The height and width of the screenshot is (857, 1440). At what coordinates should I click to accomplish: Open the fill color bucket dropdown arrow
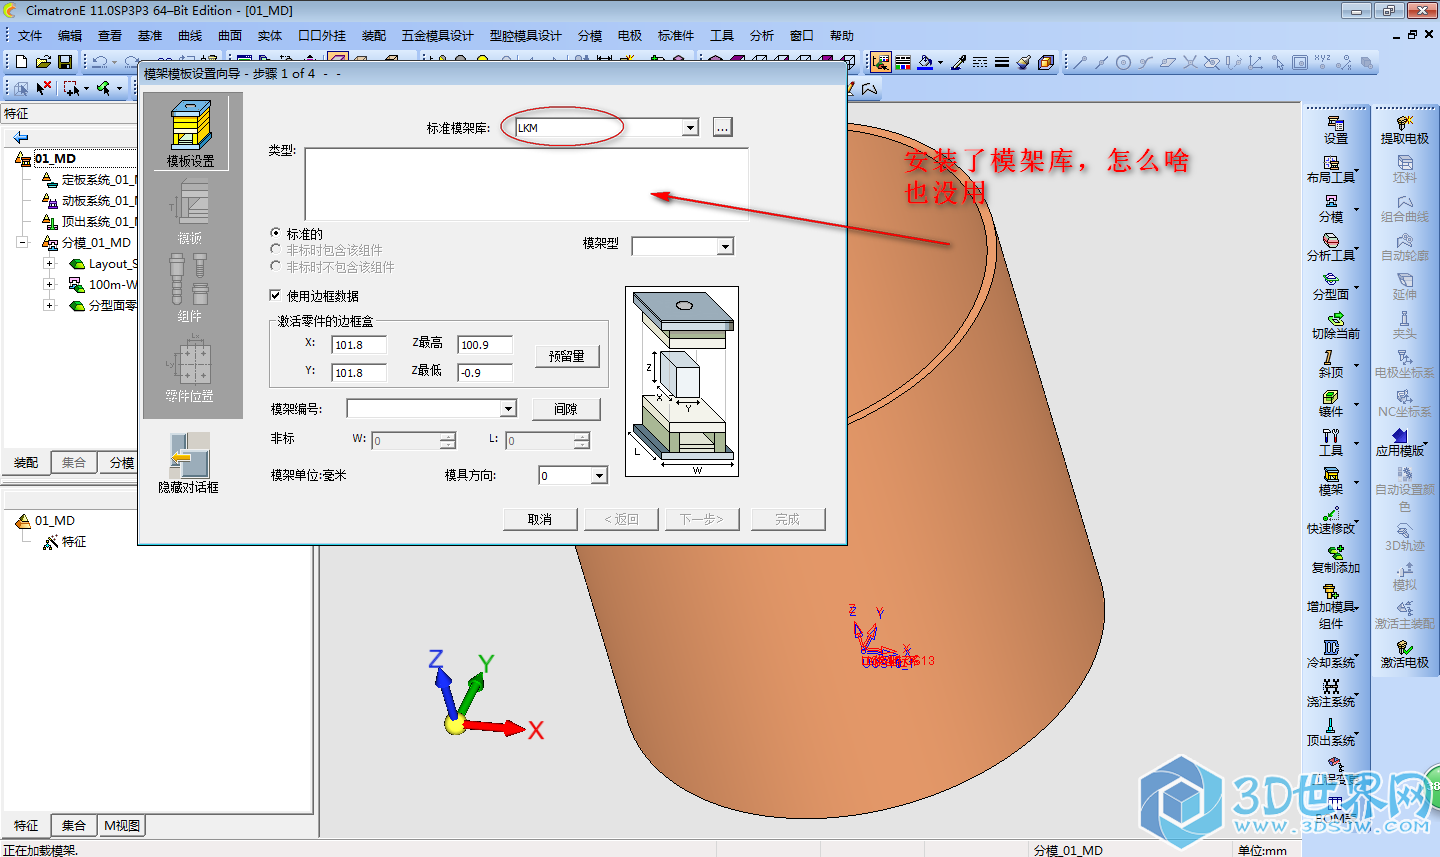[x=940, y=63]
